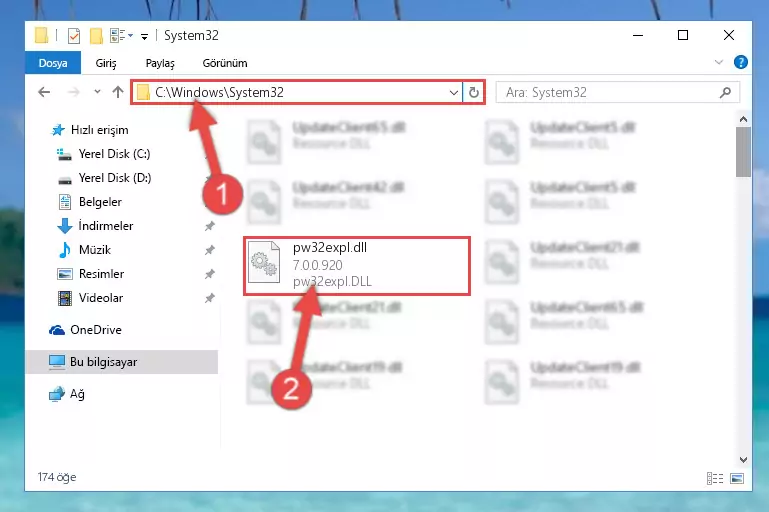Close the System32 window
The height and width of the screenshot is (512, 769).
pyautogui.click(x=729, y=35)
